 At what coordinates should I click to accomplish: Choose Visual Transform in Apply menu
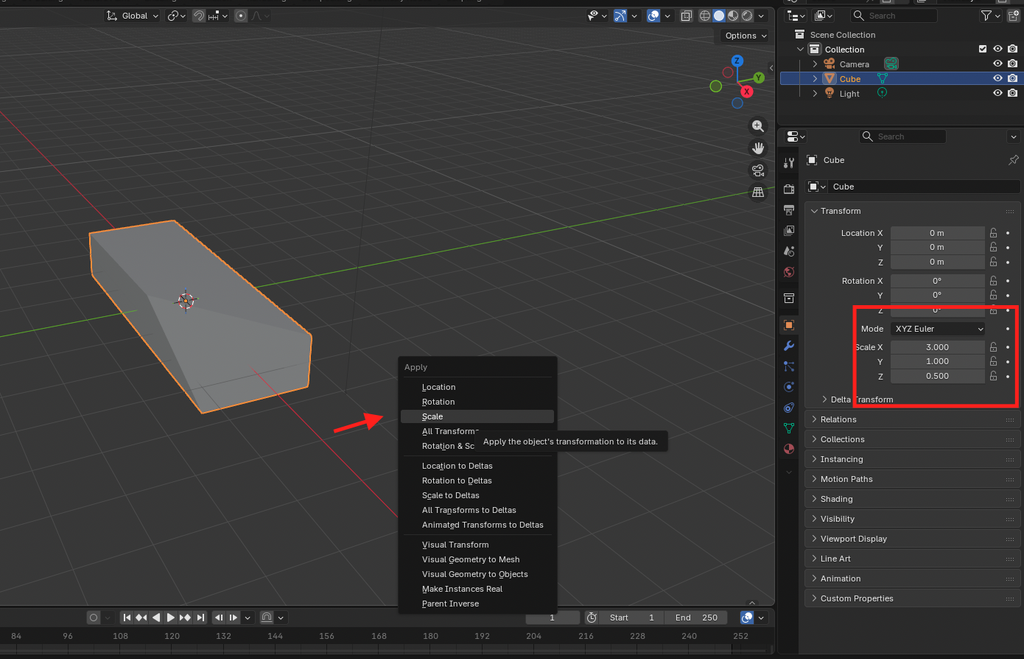click(x=477, y=545)
